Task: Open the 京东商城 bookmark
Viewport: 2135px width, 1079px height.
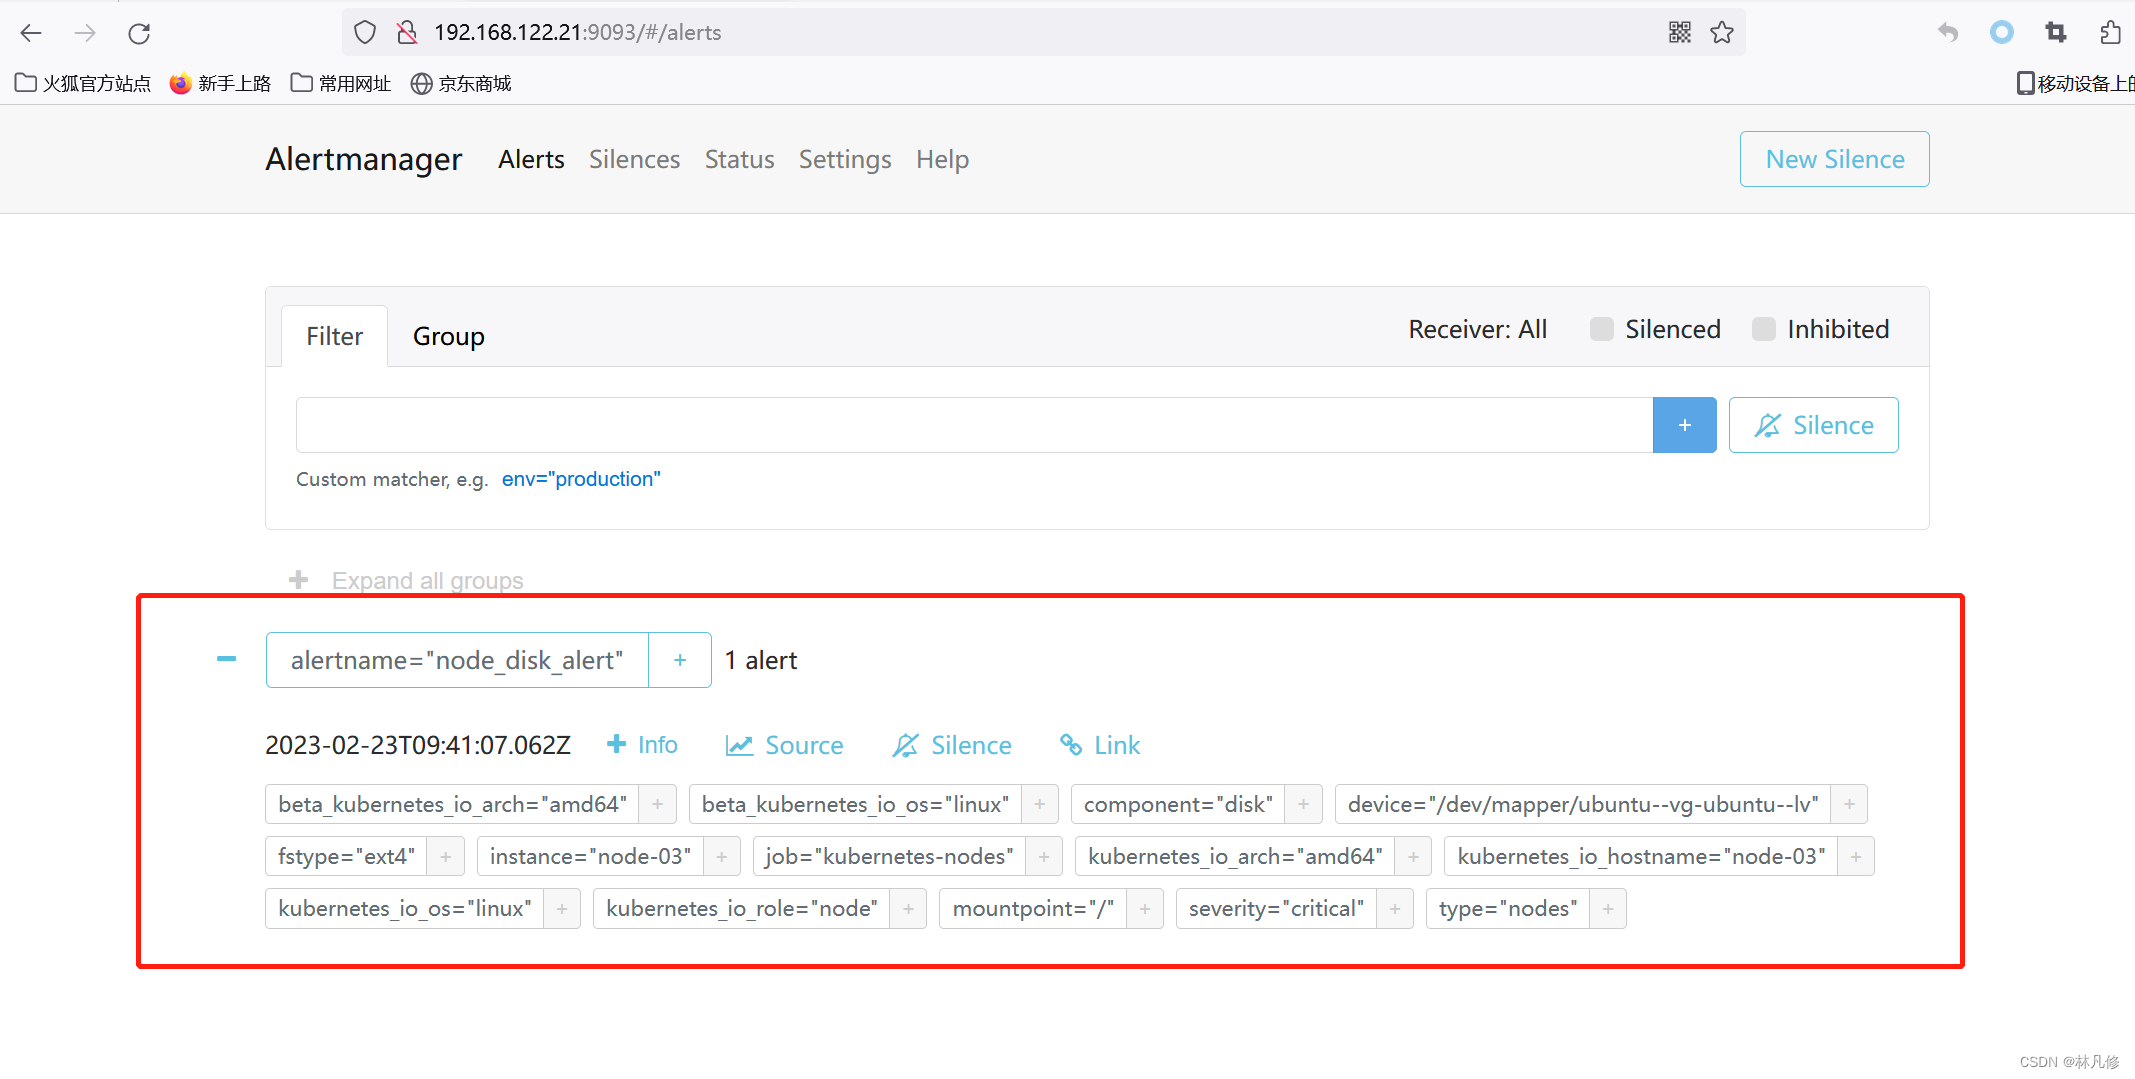Action: [461, 83]
